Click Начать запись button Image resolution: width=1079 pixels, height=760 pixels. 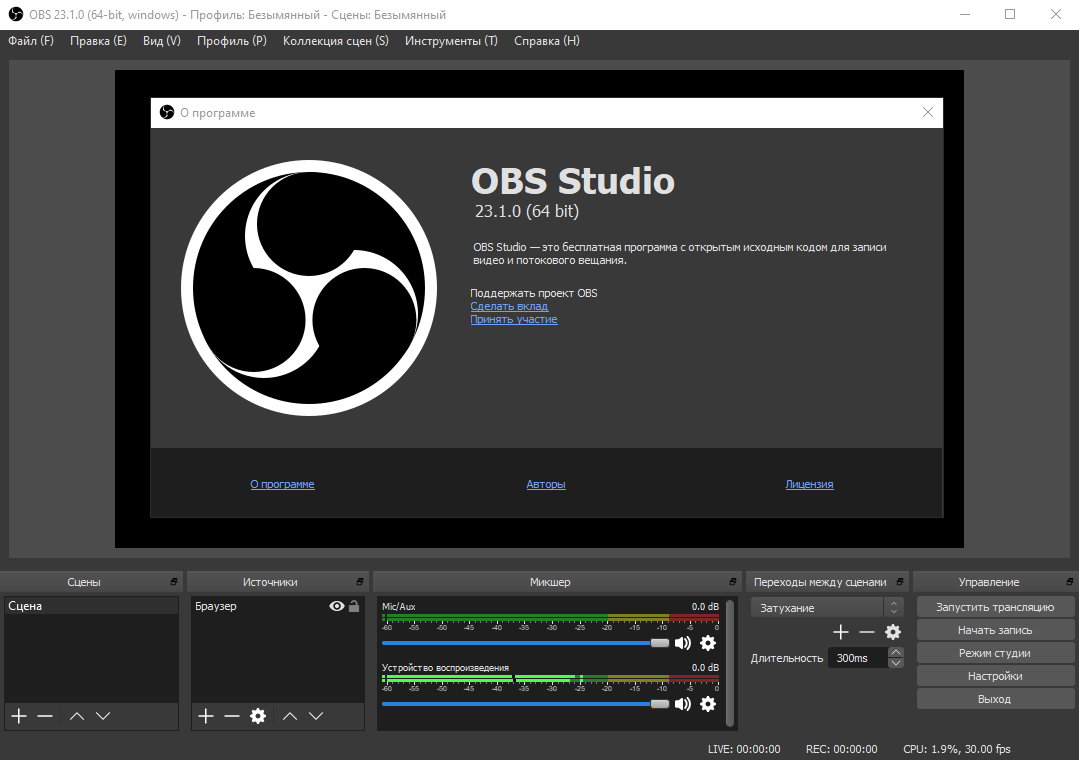(995, 630)
